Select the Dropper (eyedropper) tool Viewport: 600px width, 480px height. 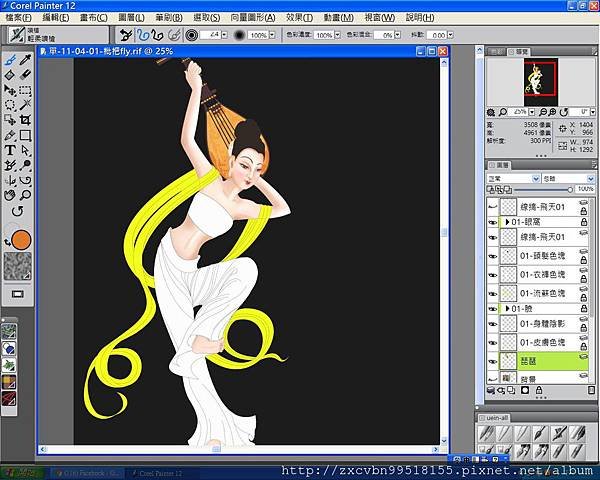click(25, 60)
